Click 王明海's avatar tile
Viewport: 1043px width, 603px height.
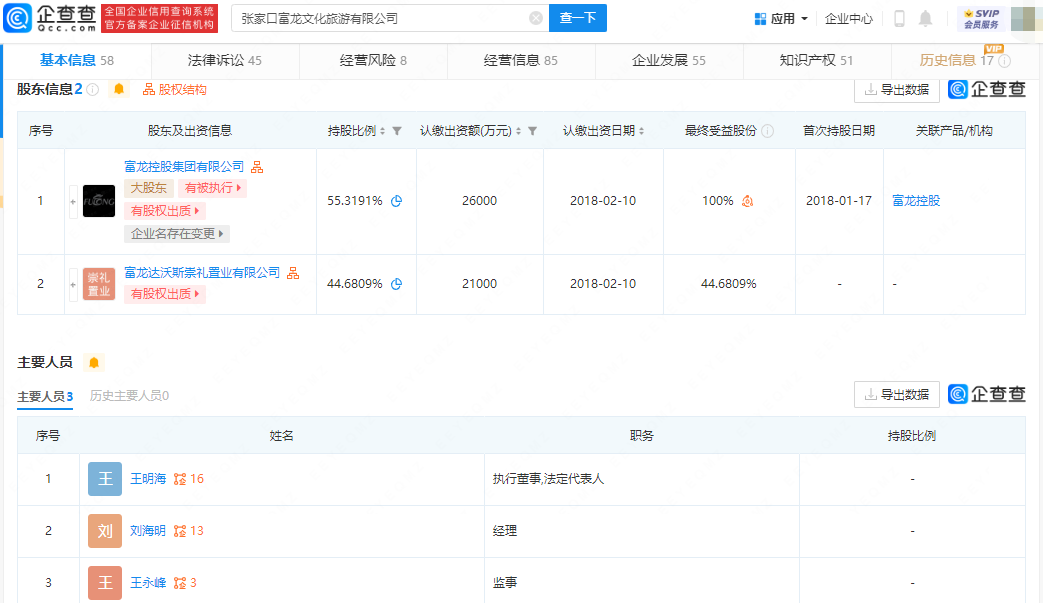pos(105,479)
